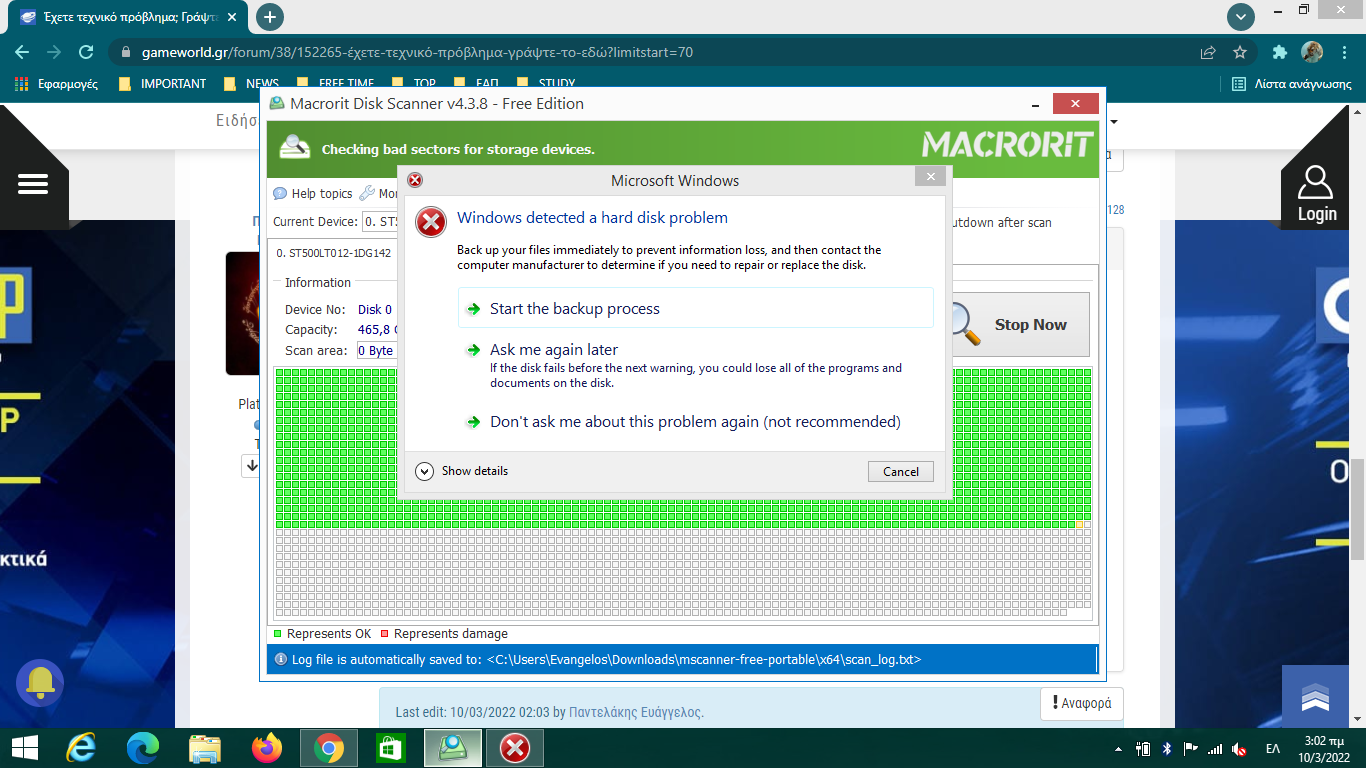Click the scroll-to-top chevron button

pos(1315,697)
